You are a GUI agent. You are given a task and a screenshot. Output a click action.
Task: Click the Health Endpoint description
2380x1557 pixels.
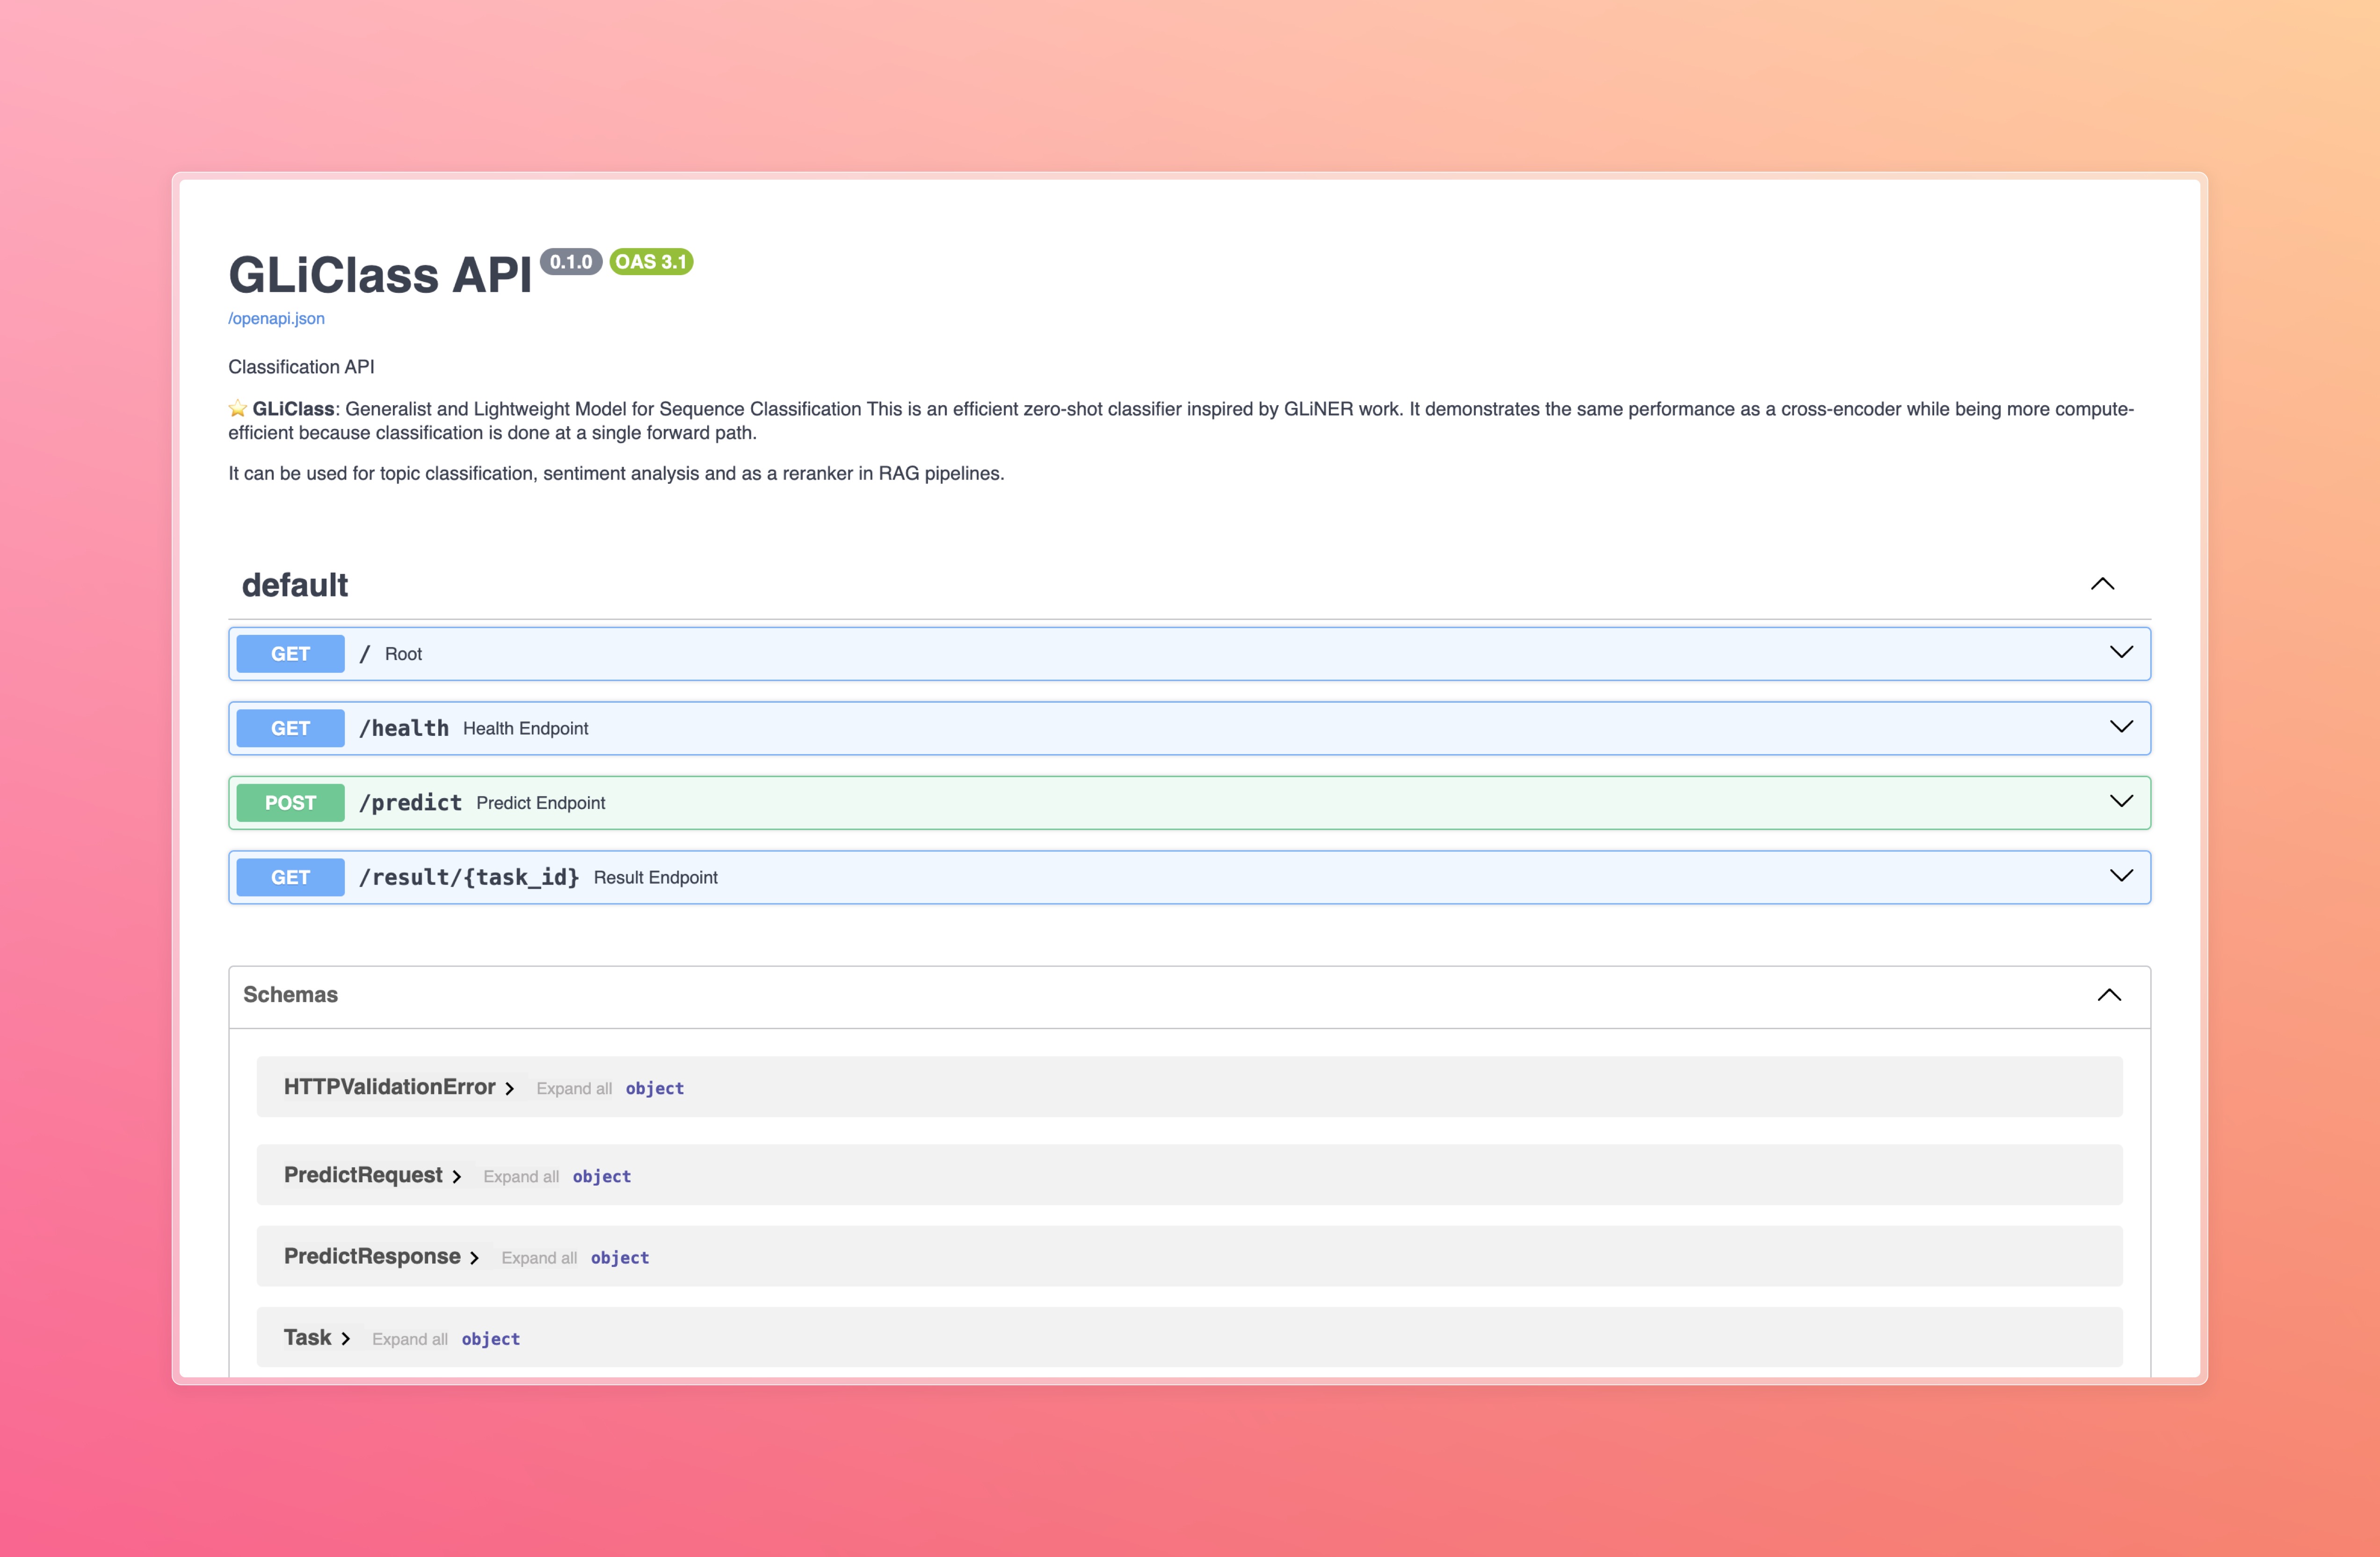526,728
